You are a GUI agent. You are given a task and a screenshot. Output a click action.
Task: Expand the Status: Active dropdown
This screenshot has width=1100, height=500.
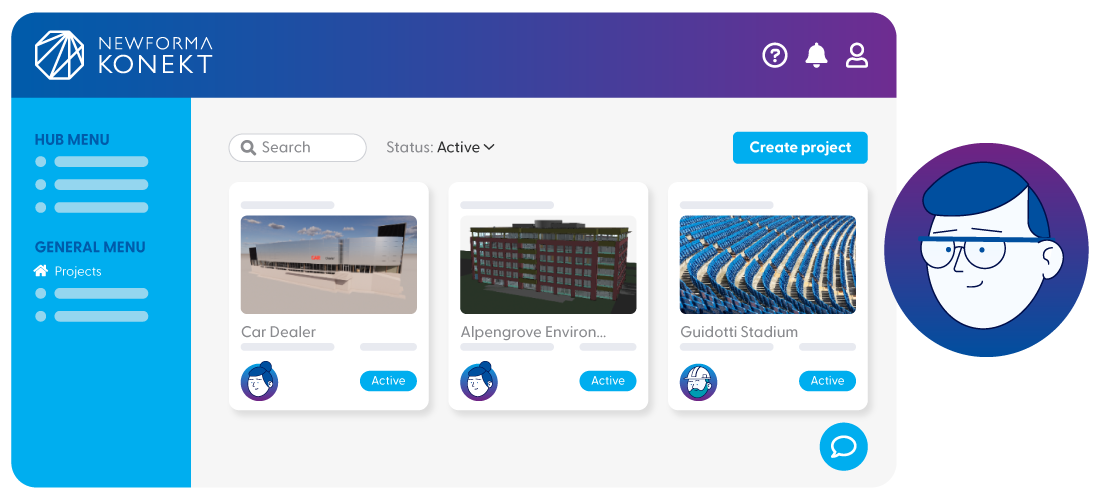coord(441,147)
